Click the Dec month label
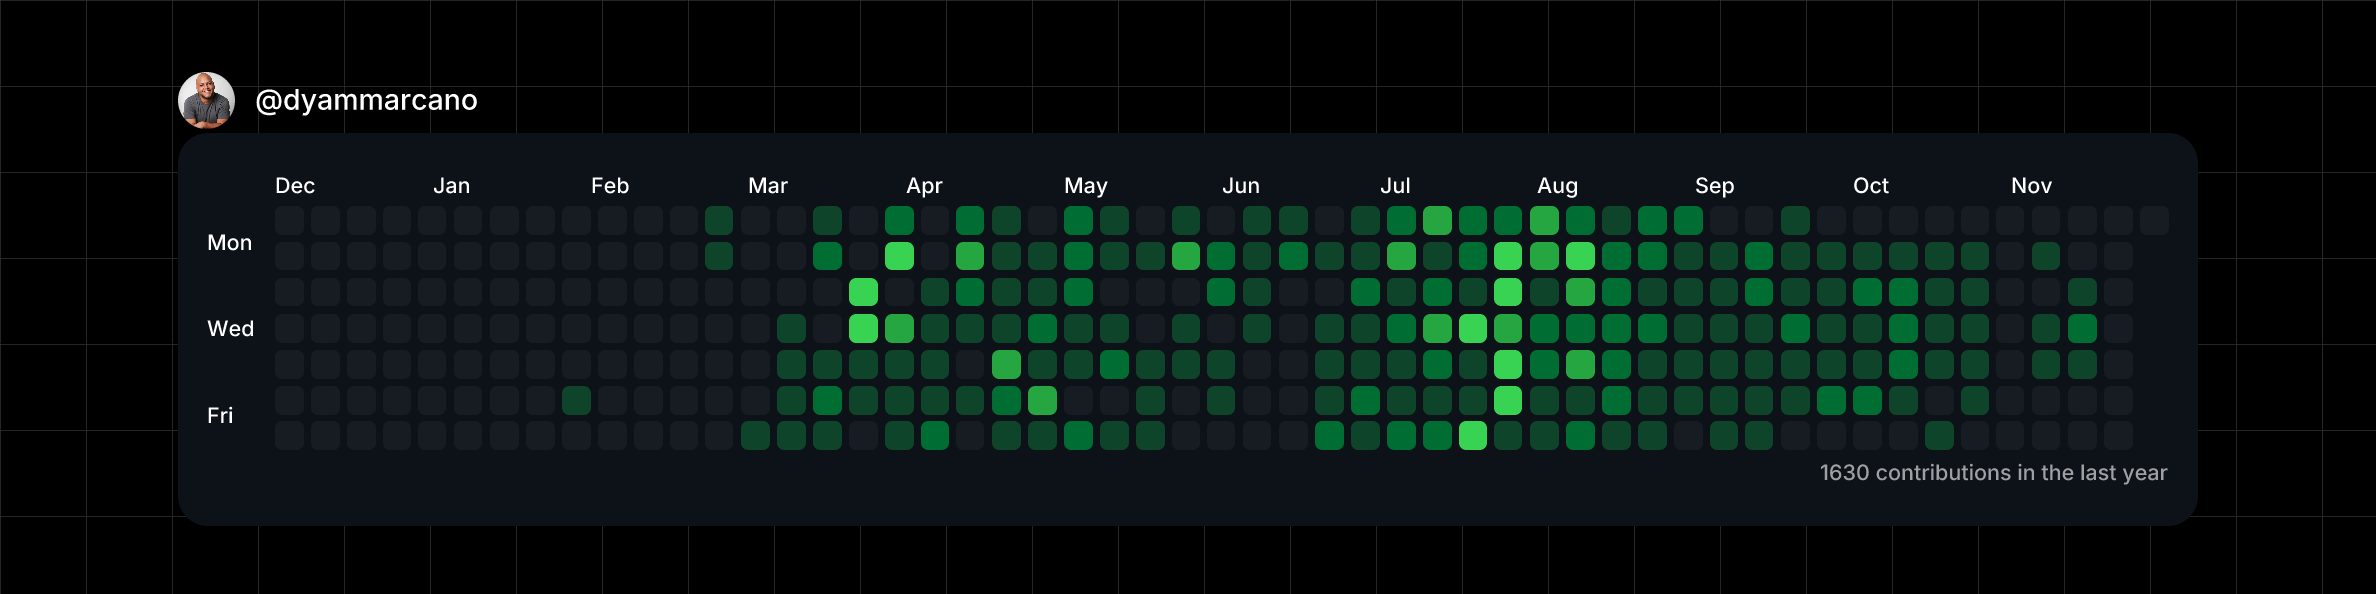Viewport: 2376px width, 594px height. tap(295, 186)
